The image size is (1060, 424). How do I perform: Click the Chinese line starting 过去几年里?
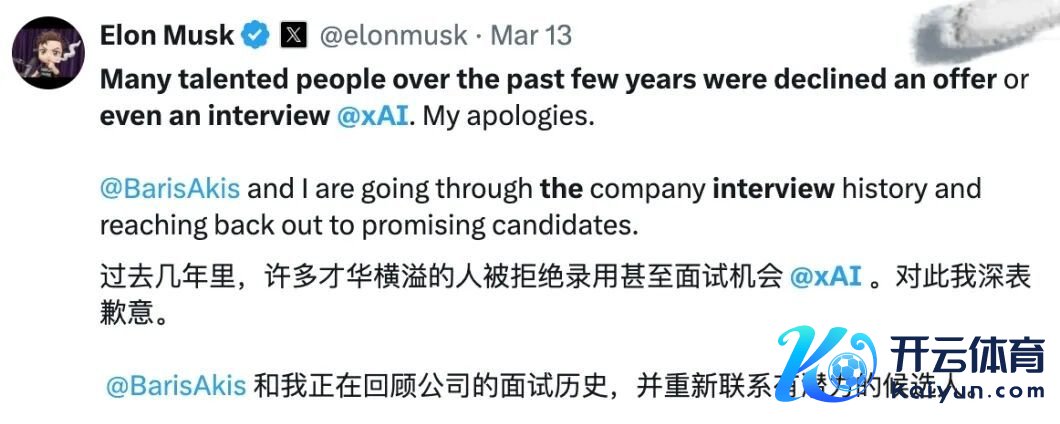(440, 277)
